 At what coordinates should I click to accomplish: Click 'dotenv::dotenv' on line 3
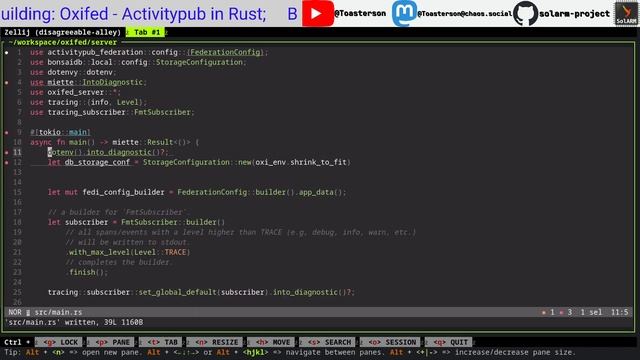click(x=80, y=72)
